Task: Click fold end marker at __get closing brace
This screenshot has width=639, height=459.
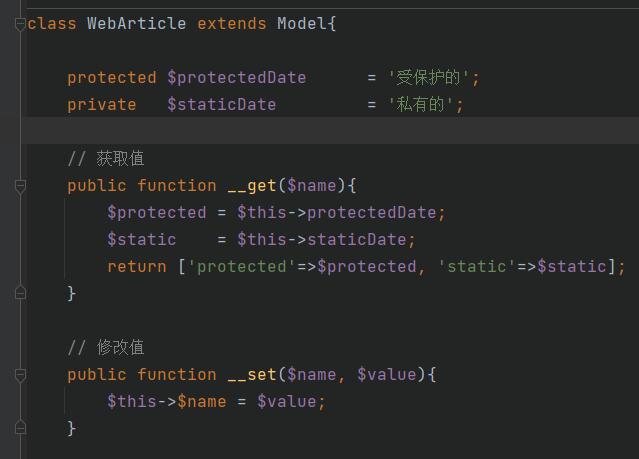Action: [x=20, y=293]
